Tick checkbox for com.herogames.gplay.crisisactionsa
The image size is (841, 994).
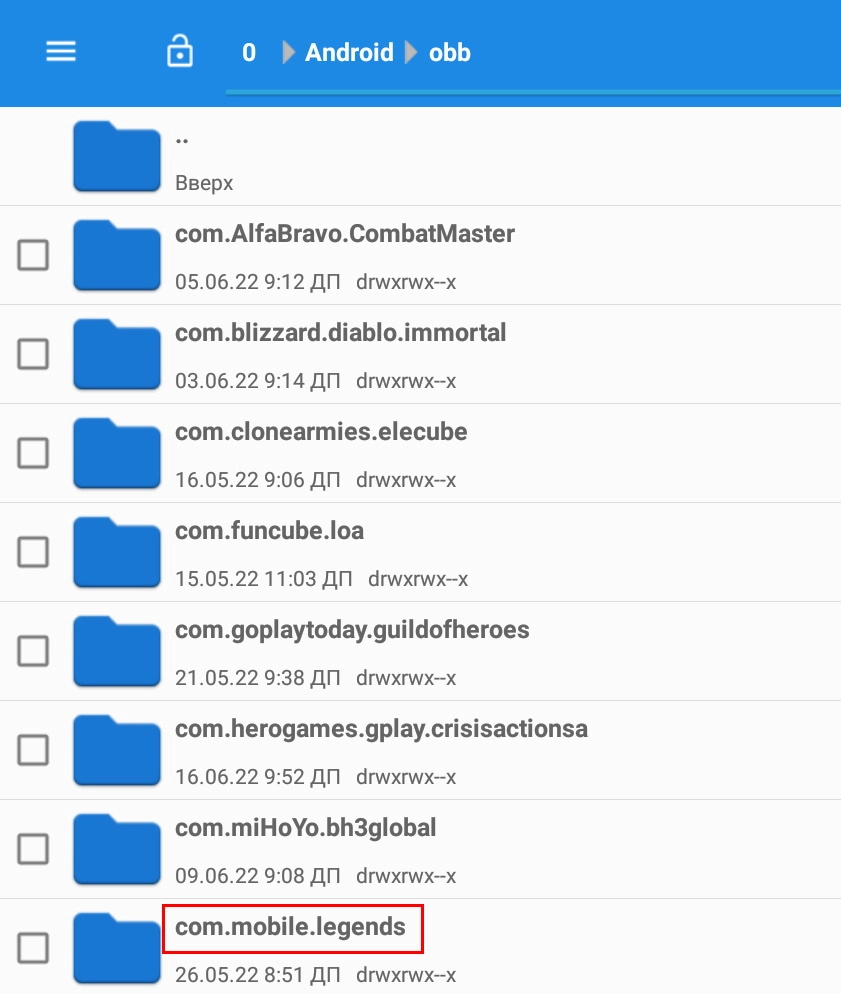33,750
